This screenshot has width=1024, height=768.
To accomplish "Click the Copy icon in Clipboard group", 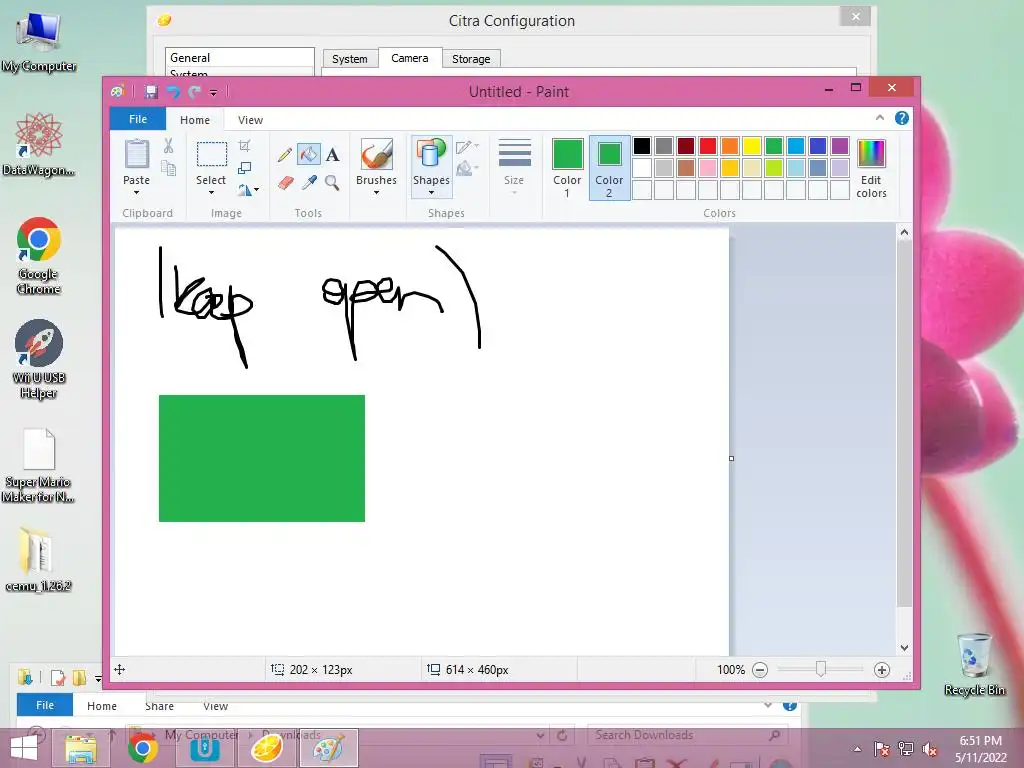I will 168,168.
